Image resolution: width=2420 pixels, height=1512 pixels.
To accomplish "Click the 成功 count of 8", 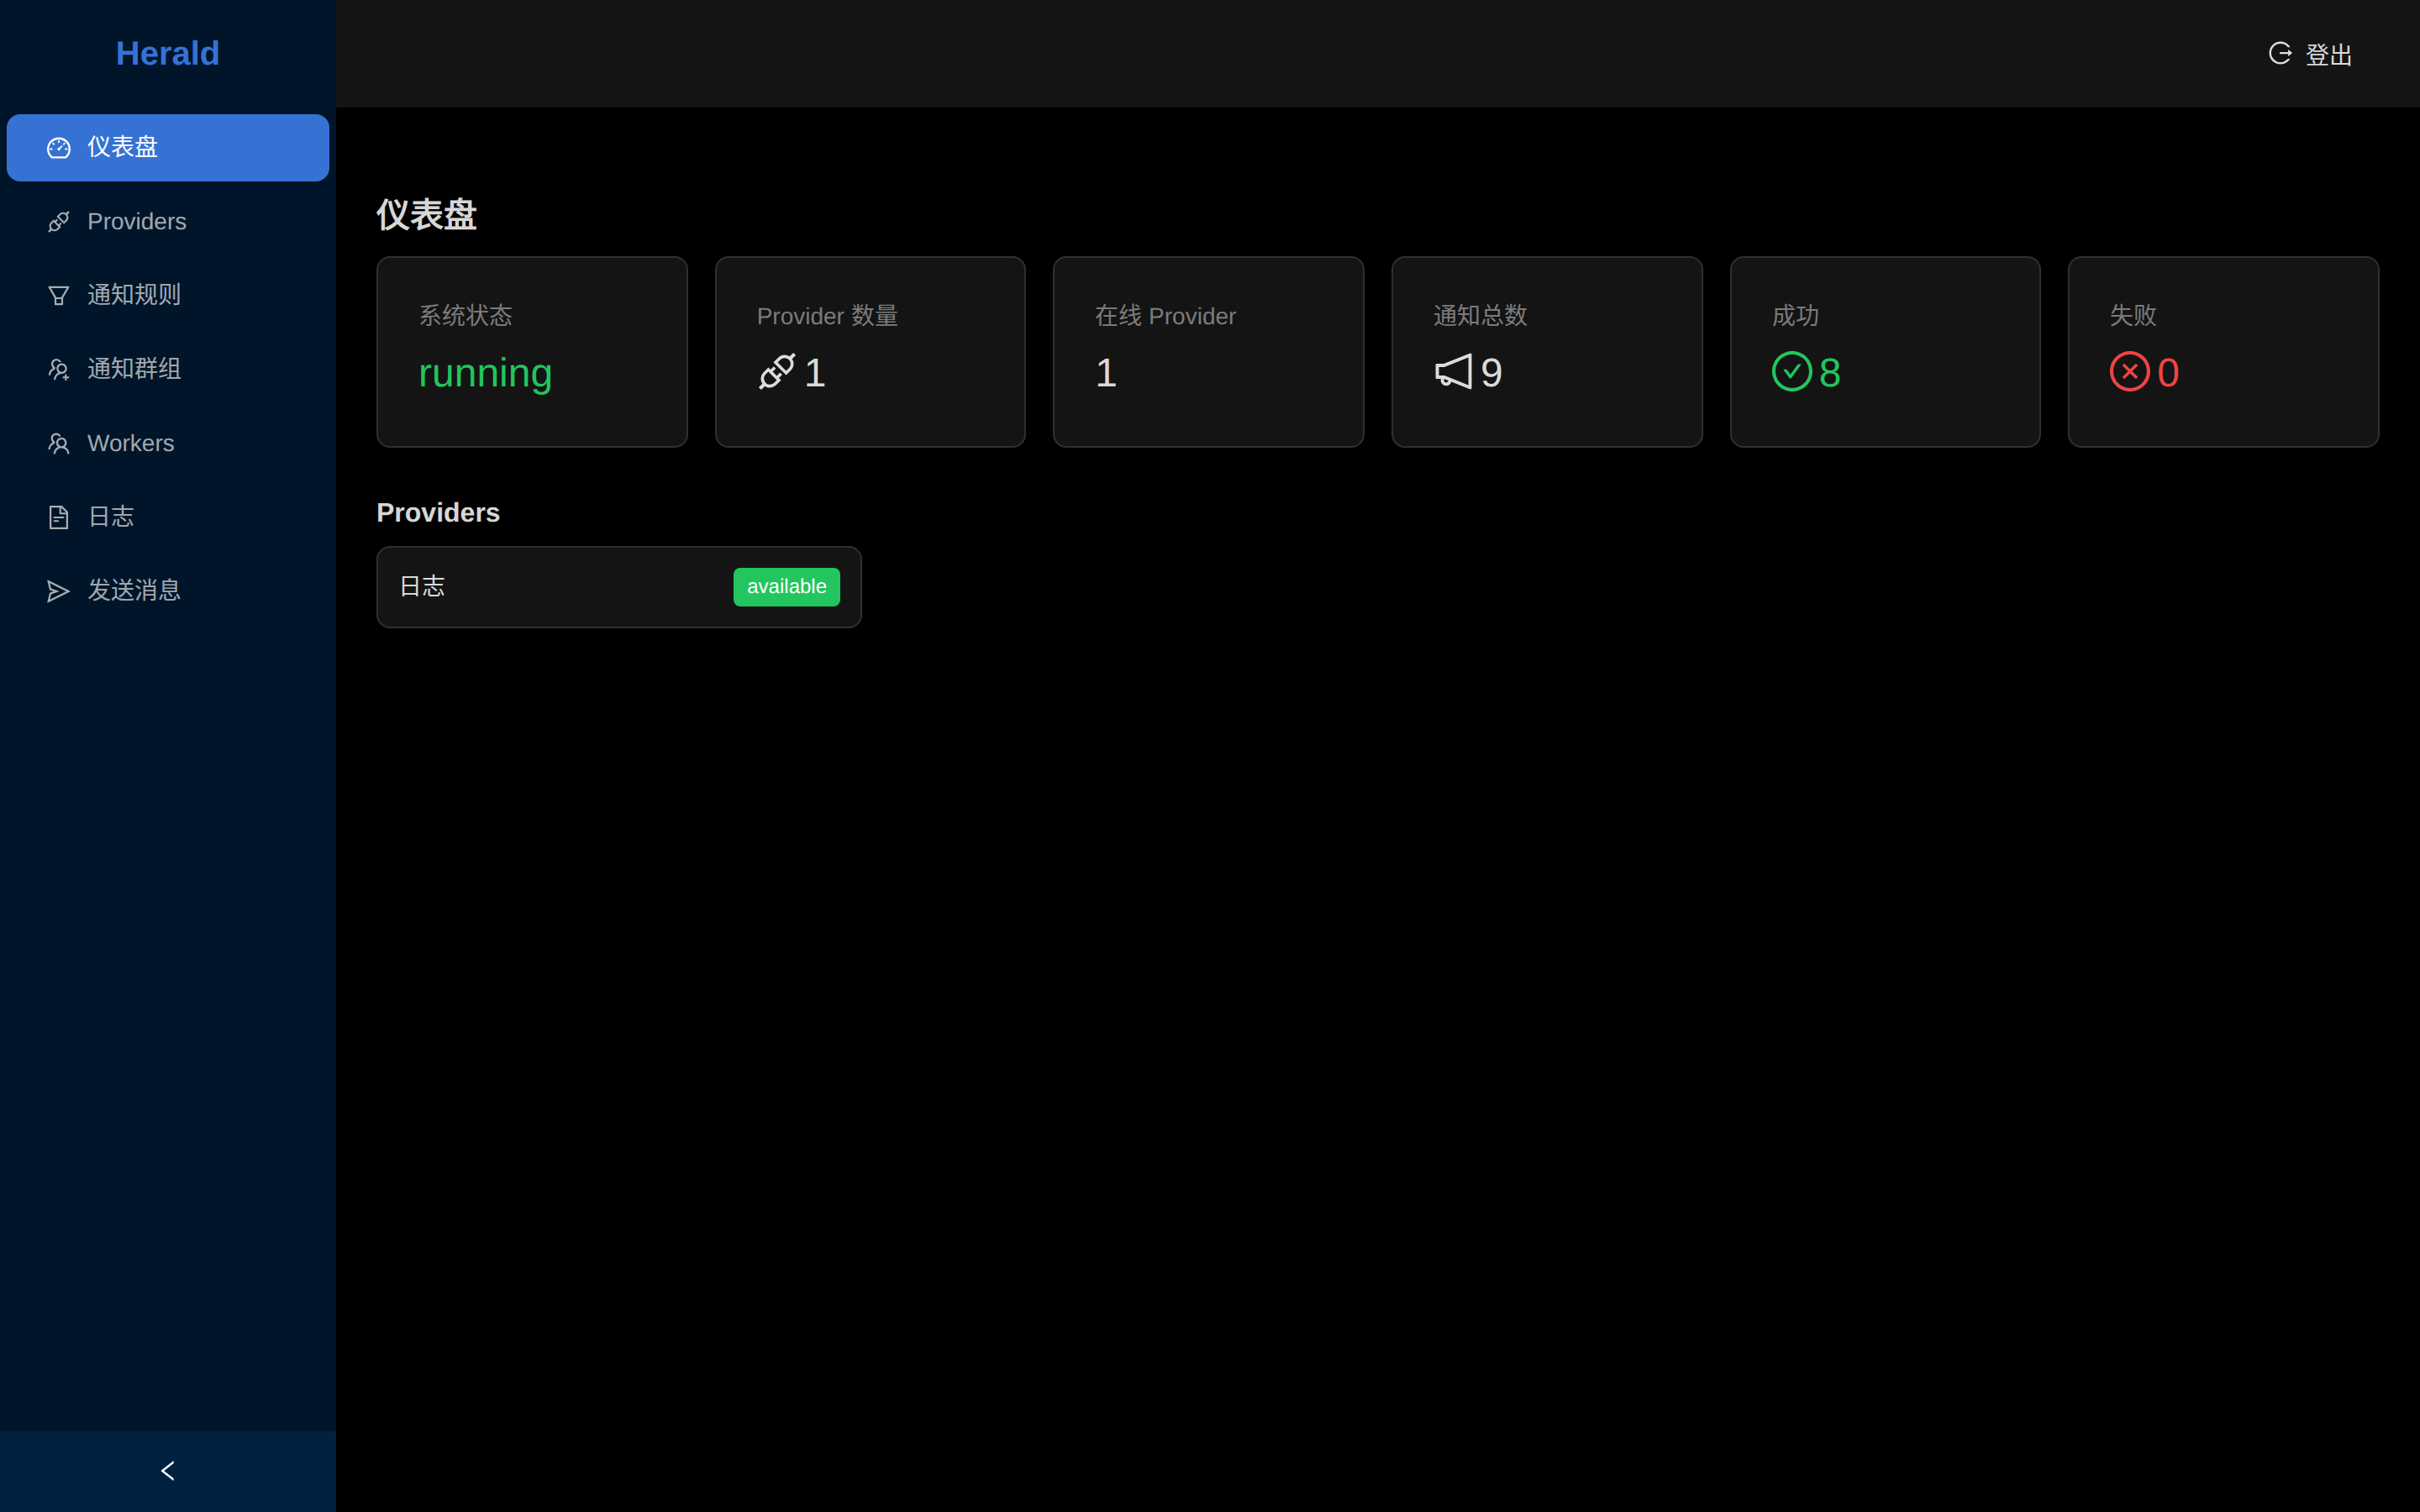I will coord(1830,373).
